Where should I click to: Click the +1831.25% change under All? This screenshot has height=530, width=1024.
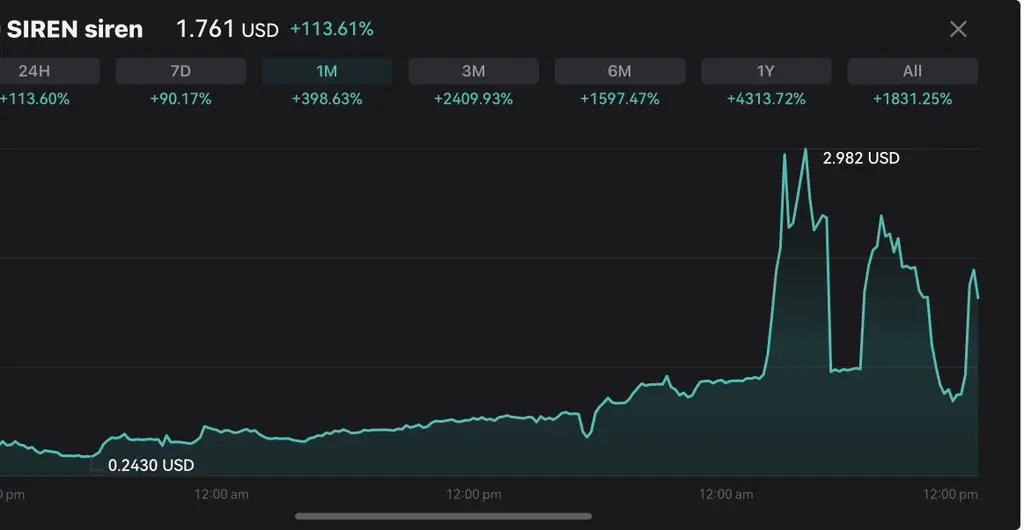(912, 99)
